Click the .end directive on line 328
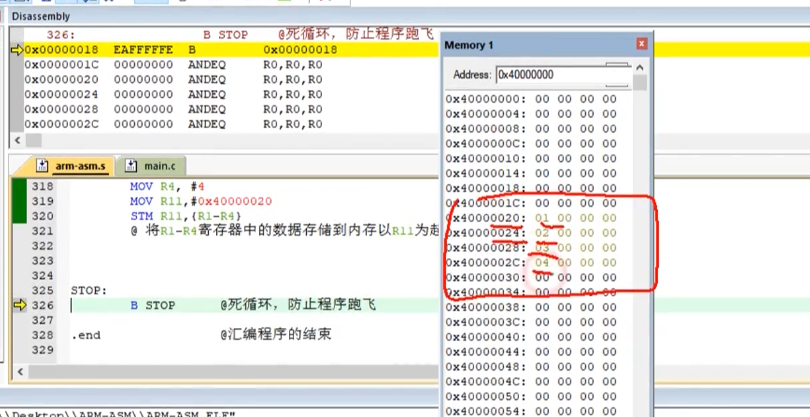Image resolution: width=810 pixels, height=417 pixels. (x=86, y=335)
